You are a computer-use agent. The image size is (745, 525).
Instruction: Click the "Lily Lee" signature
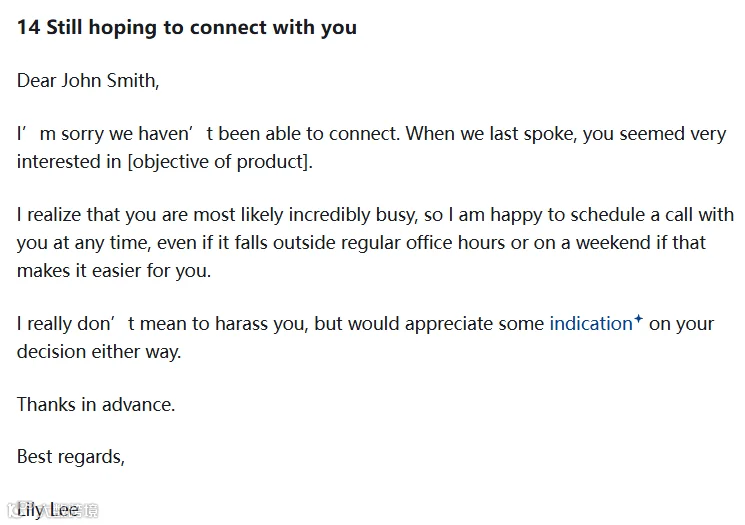(48, 510)
